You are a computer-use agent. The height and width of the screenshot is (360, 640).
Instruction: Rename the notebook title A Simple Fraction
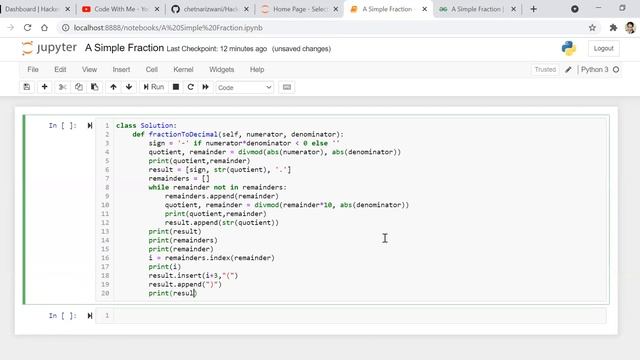pos(124,48)
